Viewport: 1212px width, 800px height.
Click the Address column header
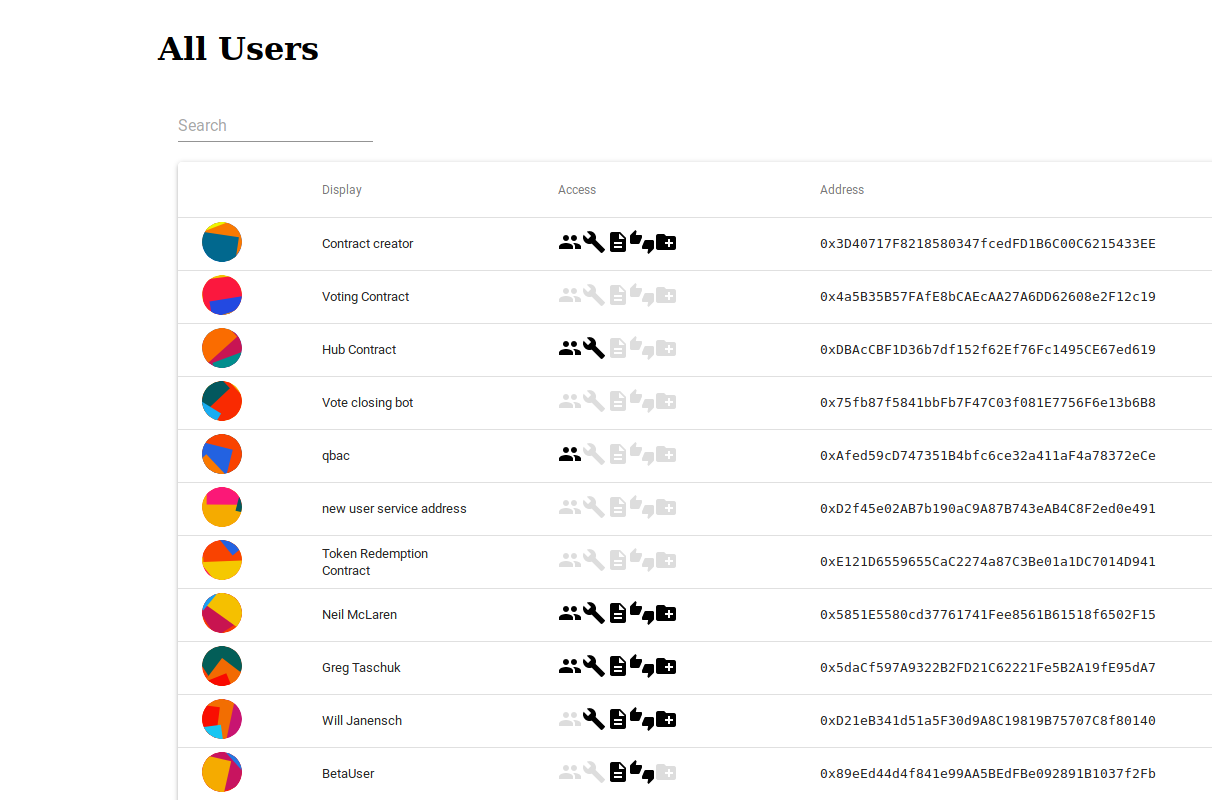[842, 190]
